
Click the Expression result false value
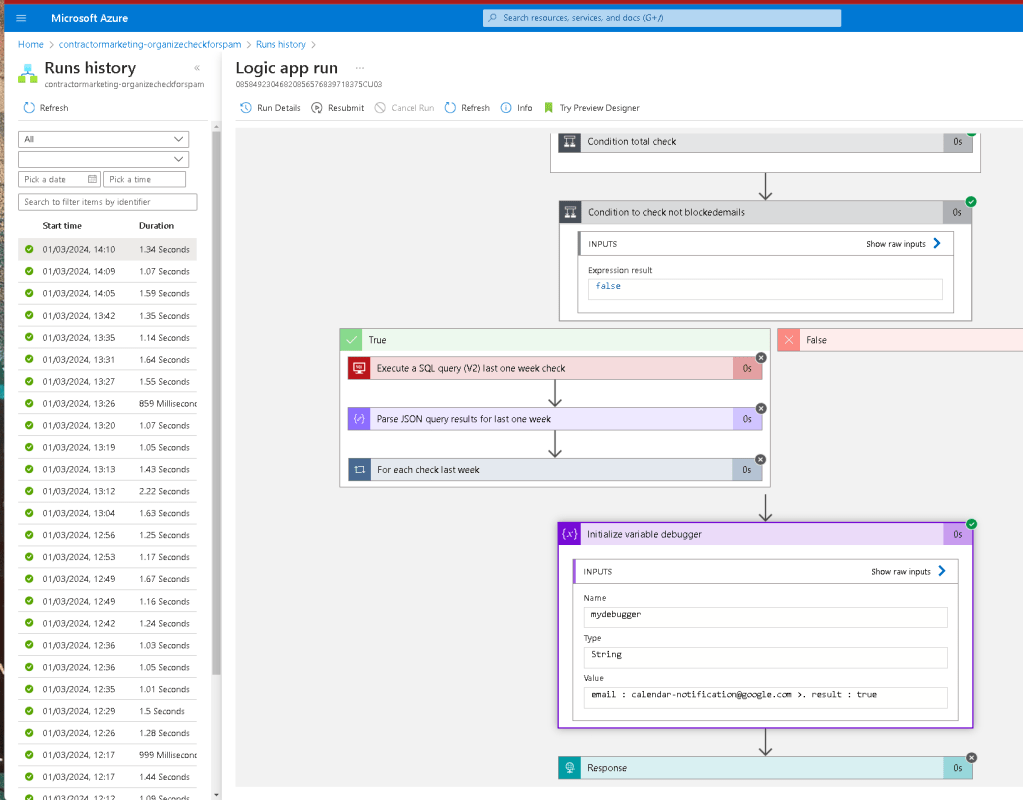coord(765,289)
